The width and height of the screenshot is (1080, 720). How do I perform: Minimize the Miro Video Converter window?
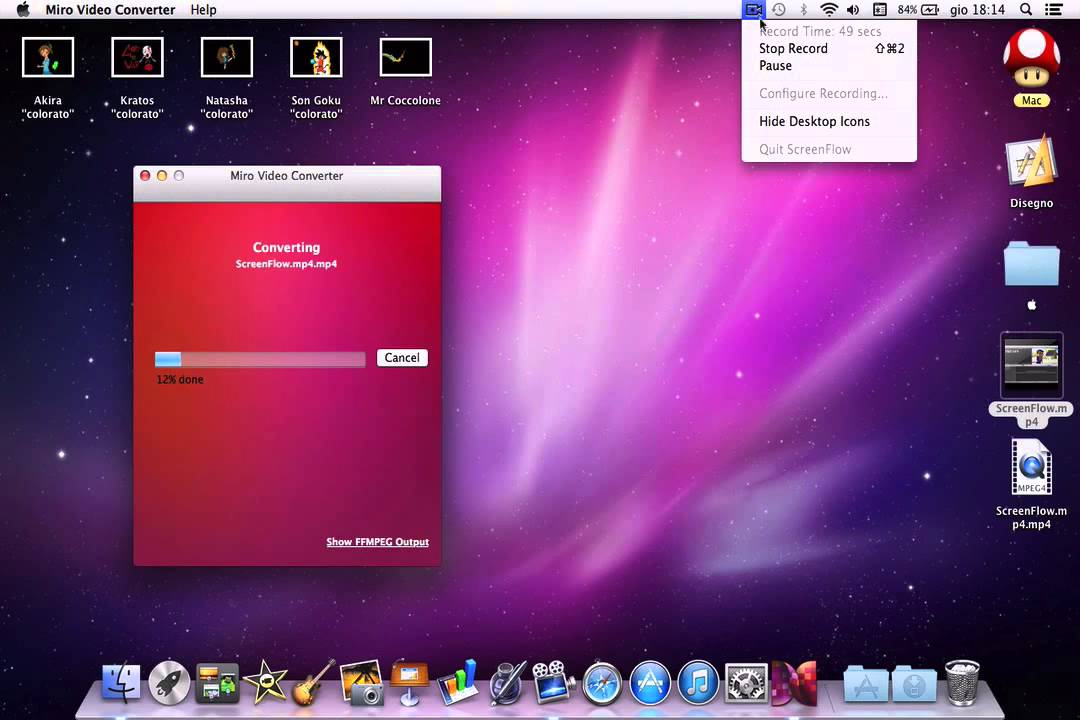(x=162, y=176)
